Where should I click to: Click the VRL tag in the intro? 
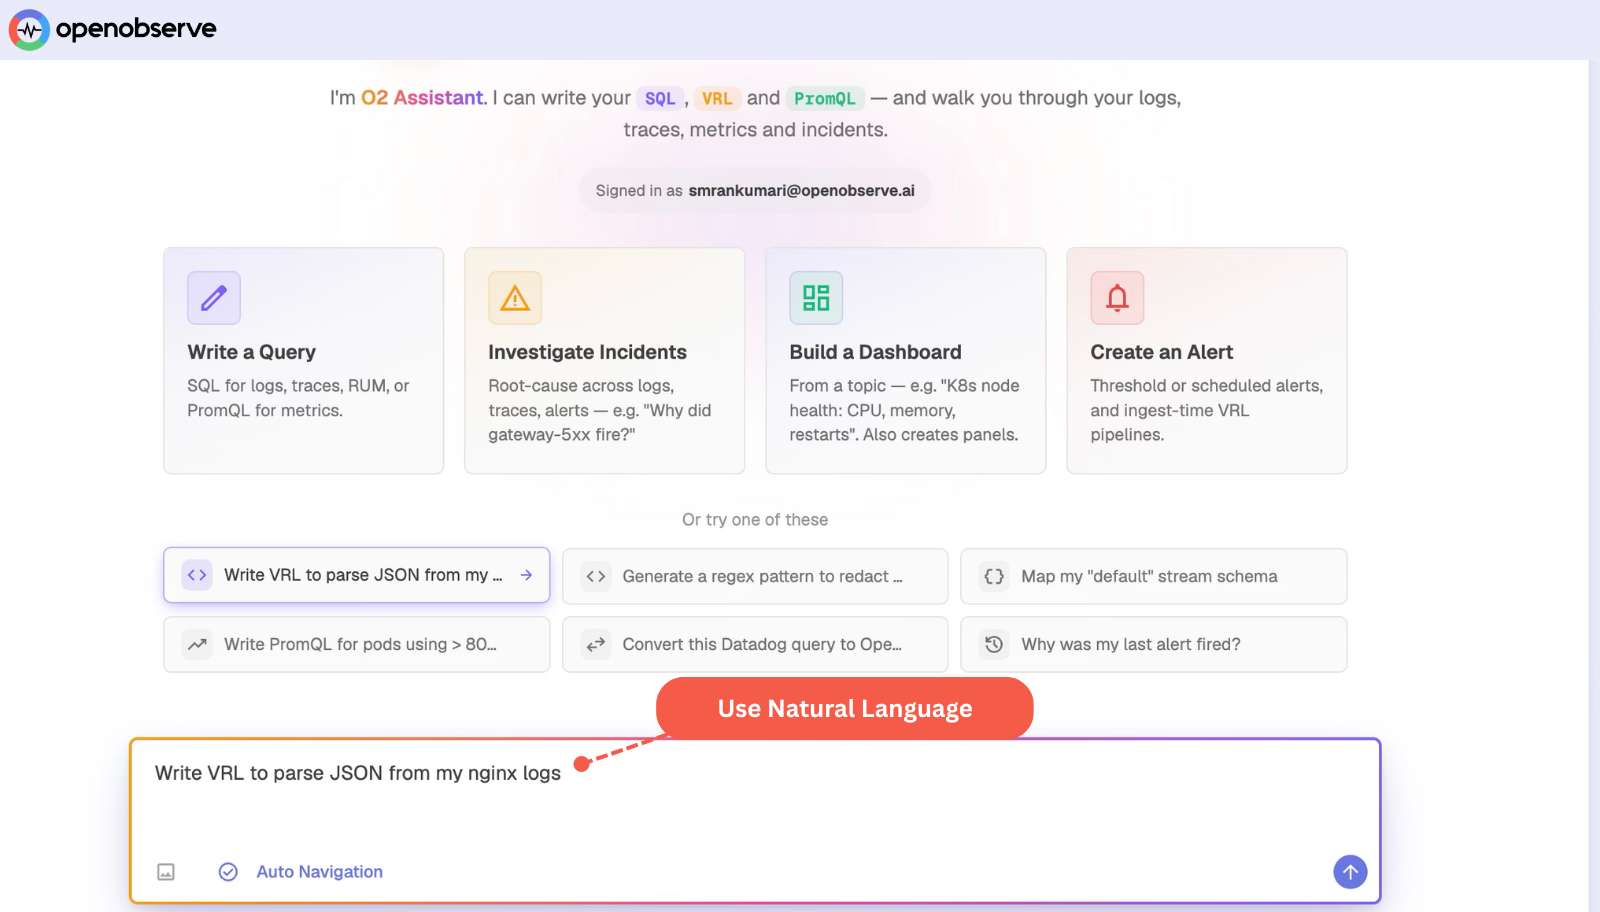click(x=717, y=98)
